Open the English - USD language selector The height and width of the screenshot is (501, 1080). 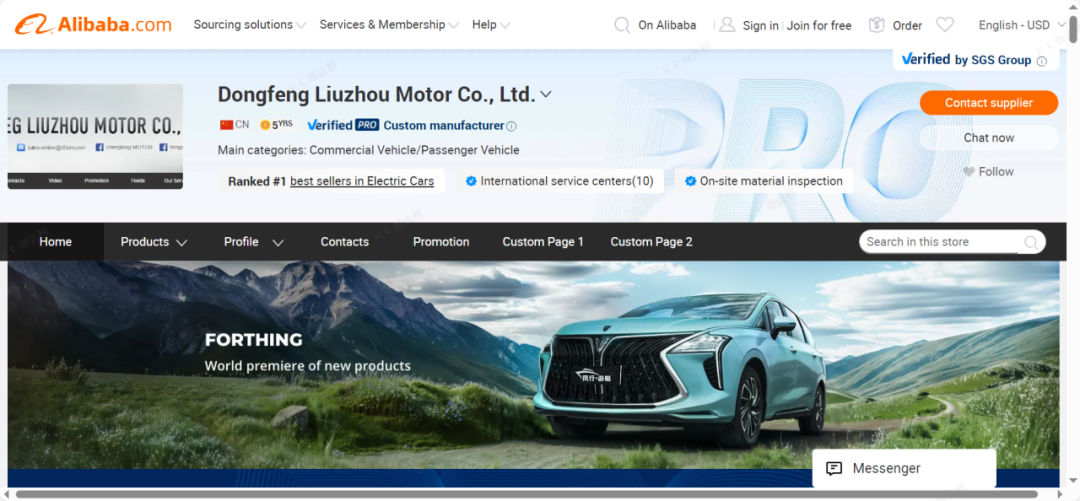(x=1022, y=25)
